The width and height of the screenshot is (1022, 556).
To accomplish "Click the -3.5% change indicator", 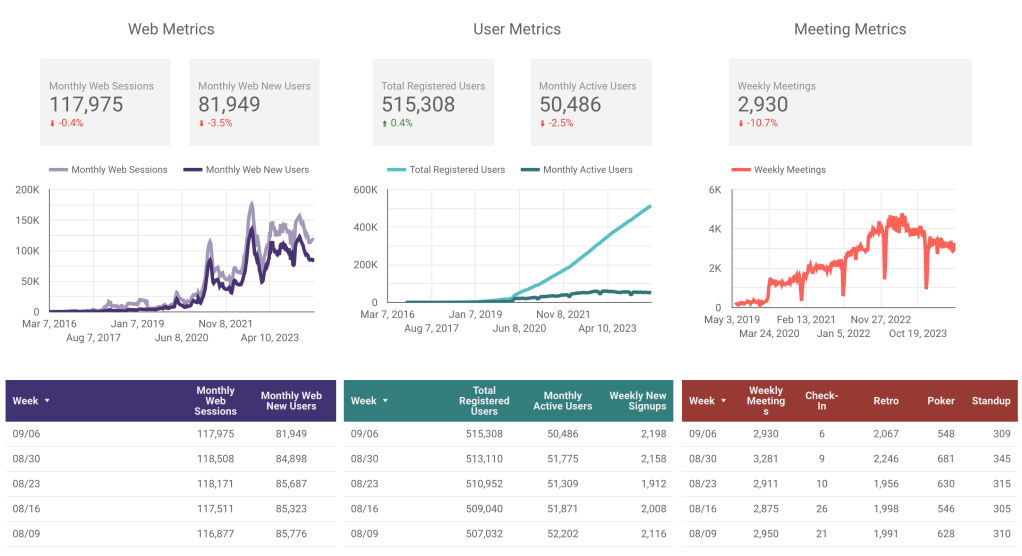I will pyautogui.click(x=216, y=123).
